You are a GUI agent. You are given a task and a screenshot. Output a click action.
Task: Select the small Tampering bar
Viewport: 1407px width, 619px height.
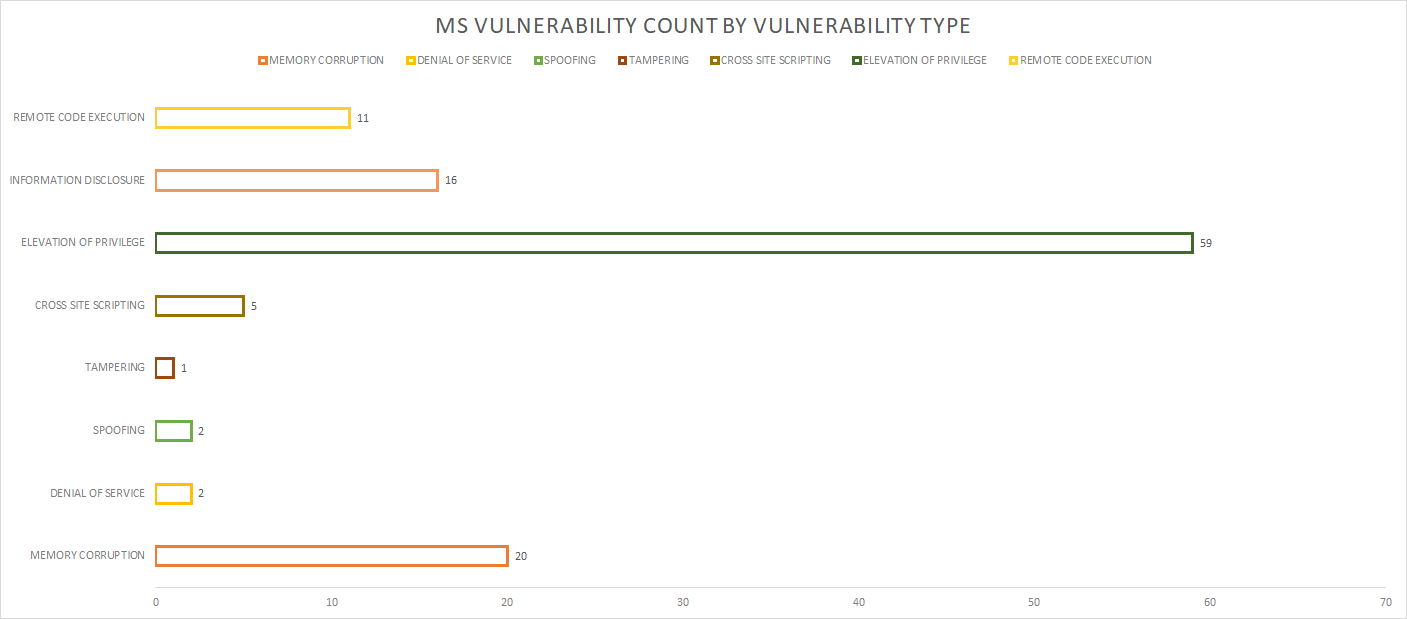(165, 368)
